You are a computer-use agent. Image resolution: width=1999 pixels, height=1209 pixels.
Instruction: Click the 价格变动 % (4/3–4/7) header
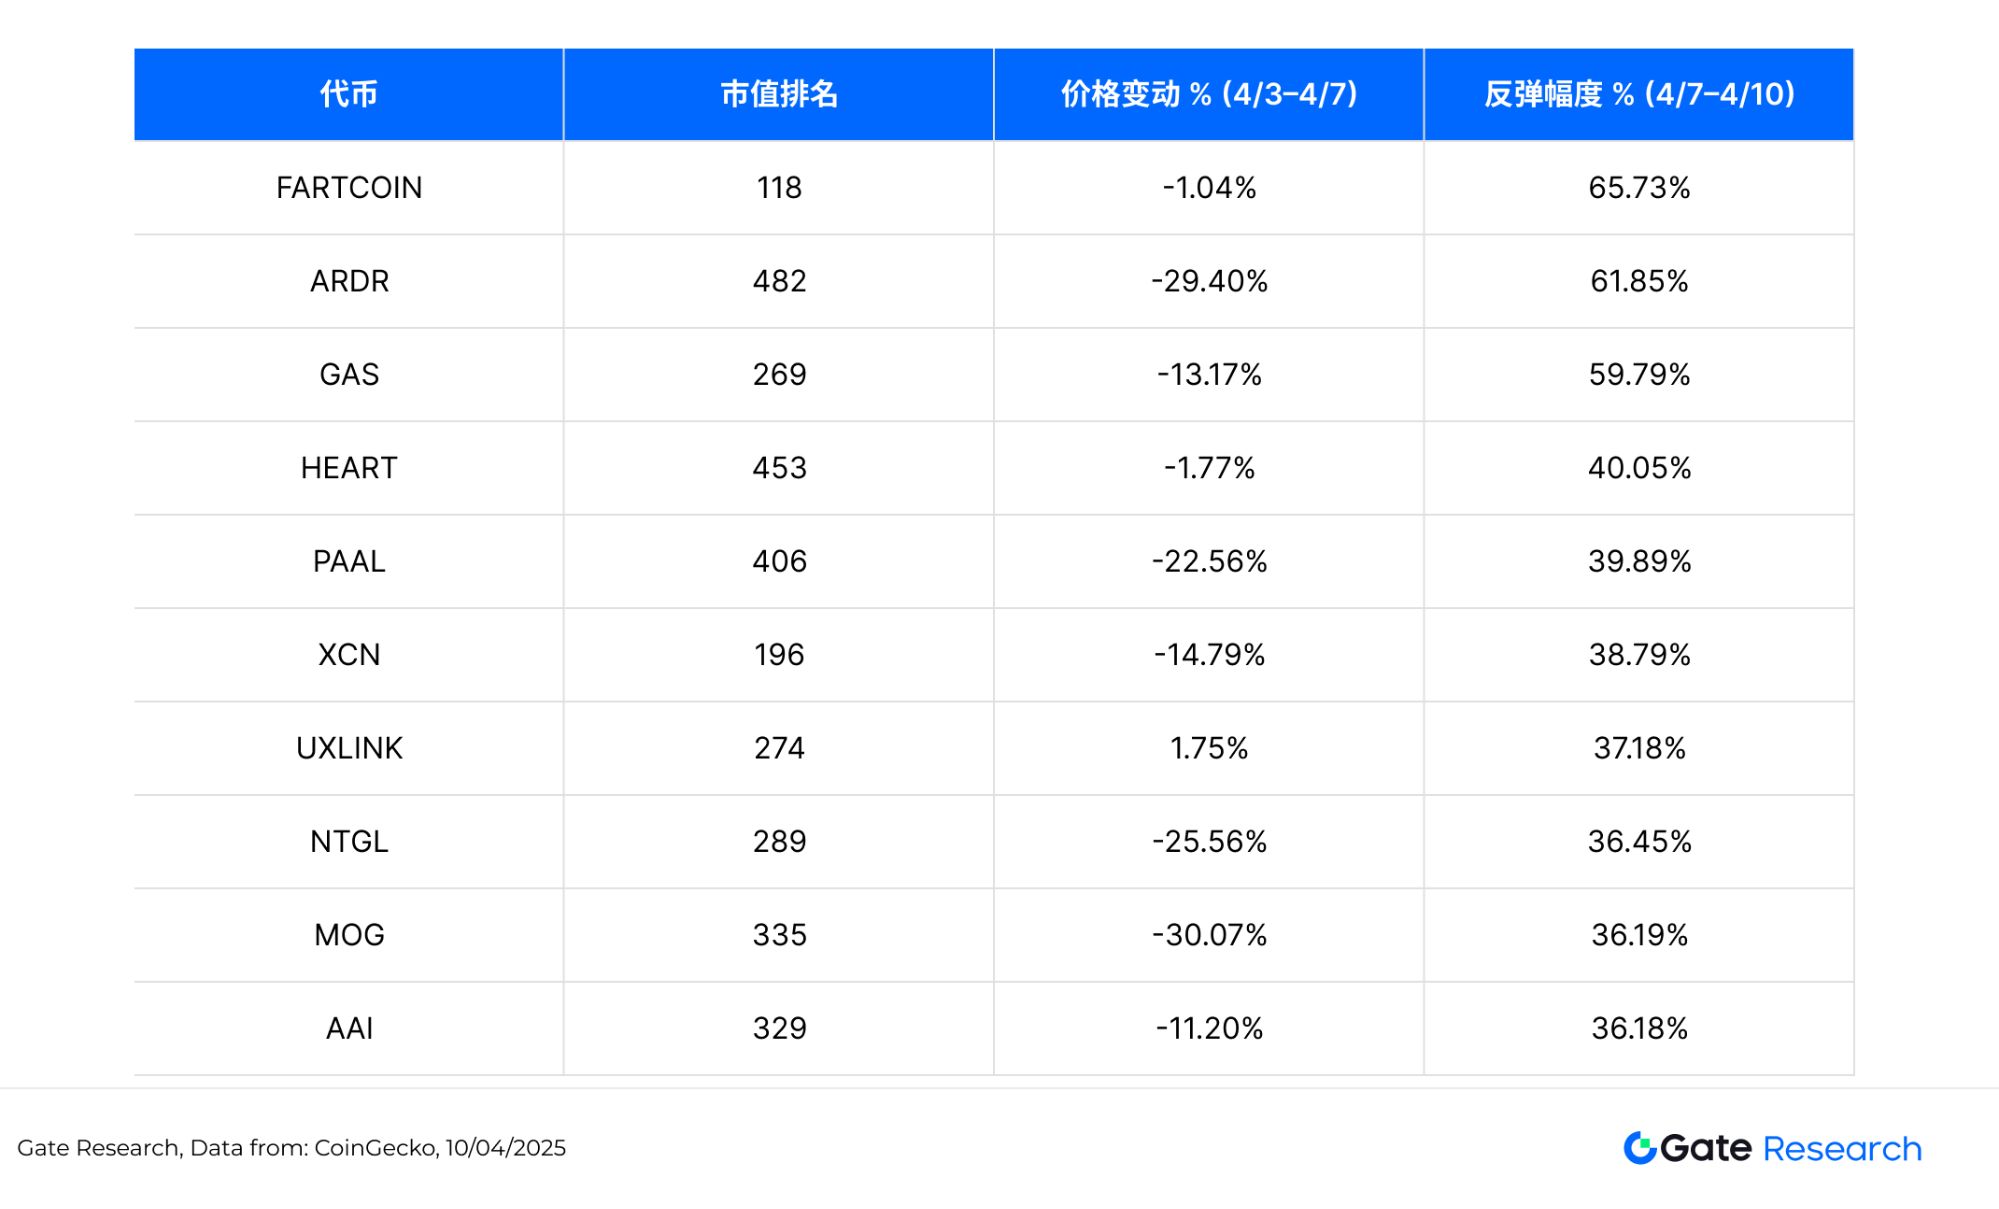(x=1209, y=94)
